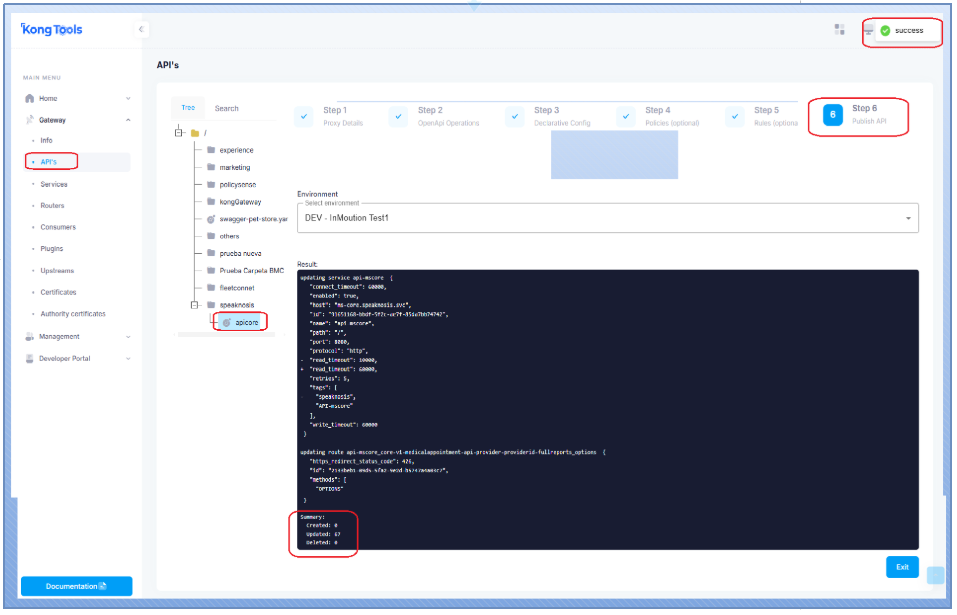Select the swagger-pet-store.yaml file icon

211,218
